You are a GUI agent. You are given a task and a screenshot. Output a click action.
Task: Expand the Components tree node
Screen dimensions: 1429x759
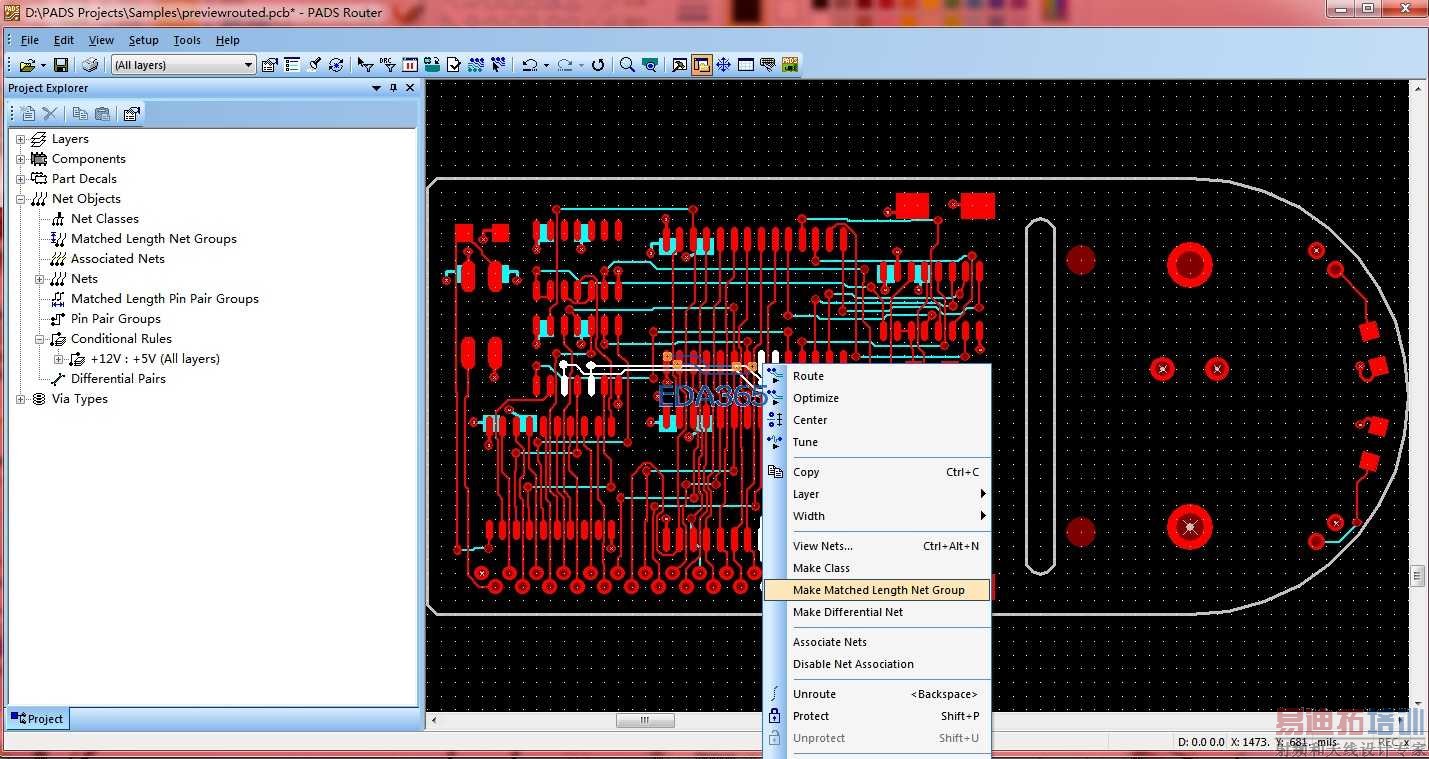21,159
